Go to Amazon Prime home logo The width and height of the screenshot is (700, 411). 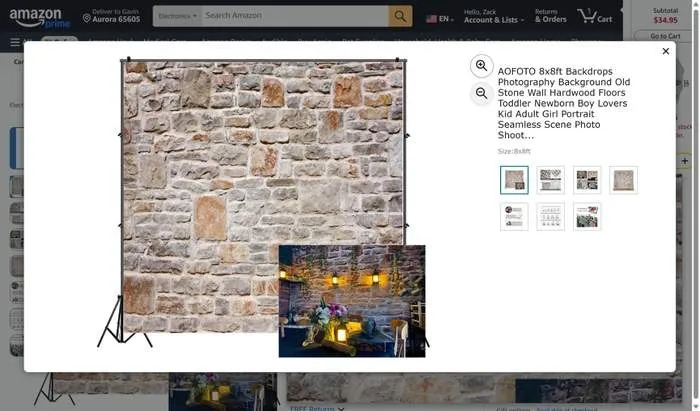[x=40, y=17]
